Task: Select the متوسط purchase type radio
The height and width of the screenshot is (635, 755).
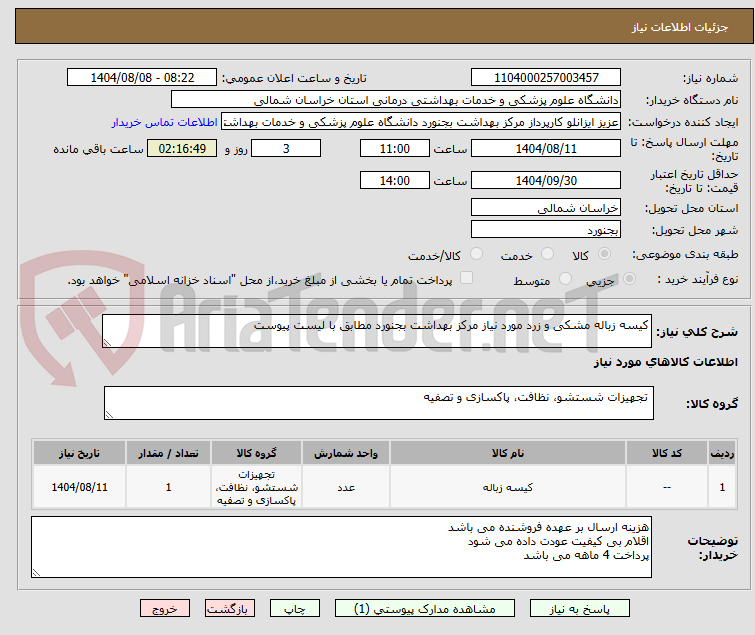Action: [565, 279]
